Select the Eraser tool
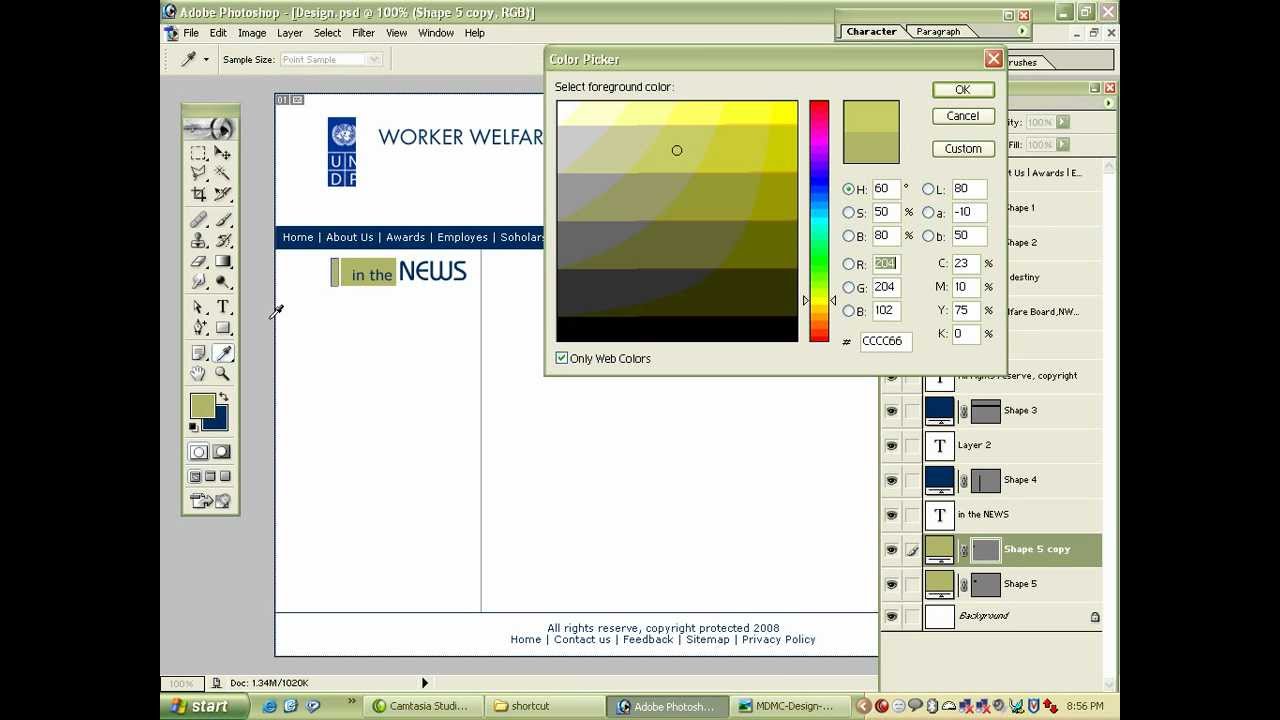Viewport: 1280px width, 720px height. [x=198, y=262]
